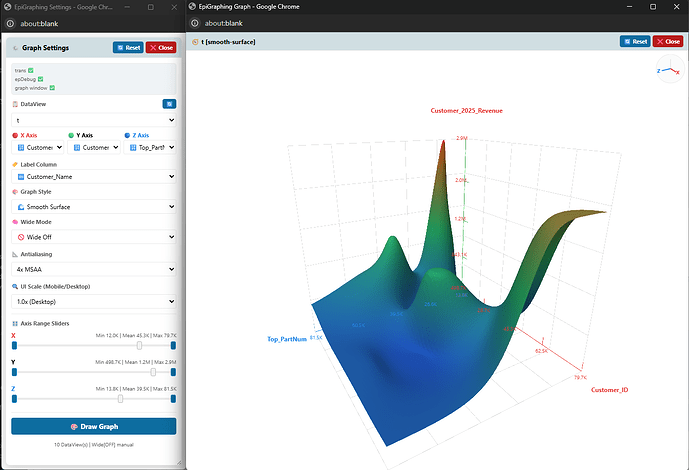This screenshot has height=470, width=689.
Task: Click status text 10 DataView(s) | Wide[OFF] manual
Action: (94, 445)
